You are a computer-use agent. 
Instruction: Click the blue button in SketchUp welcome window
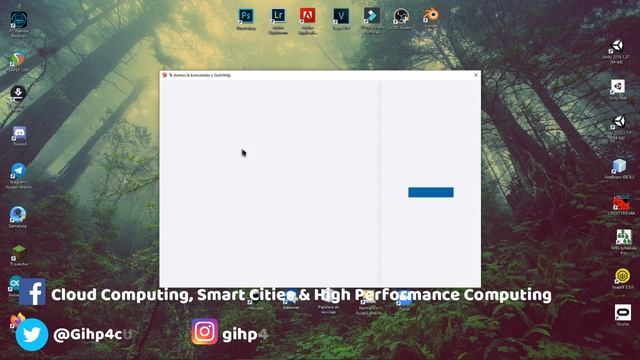(431, 192)
